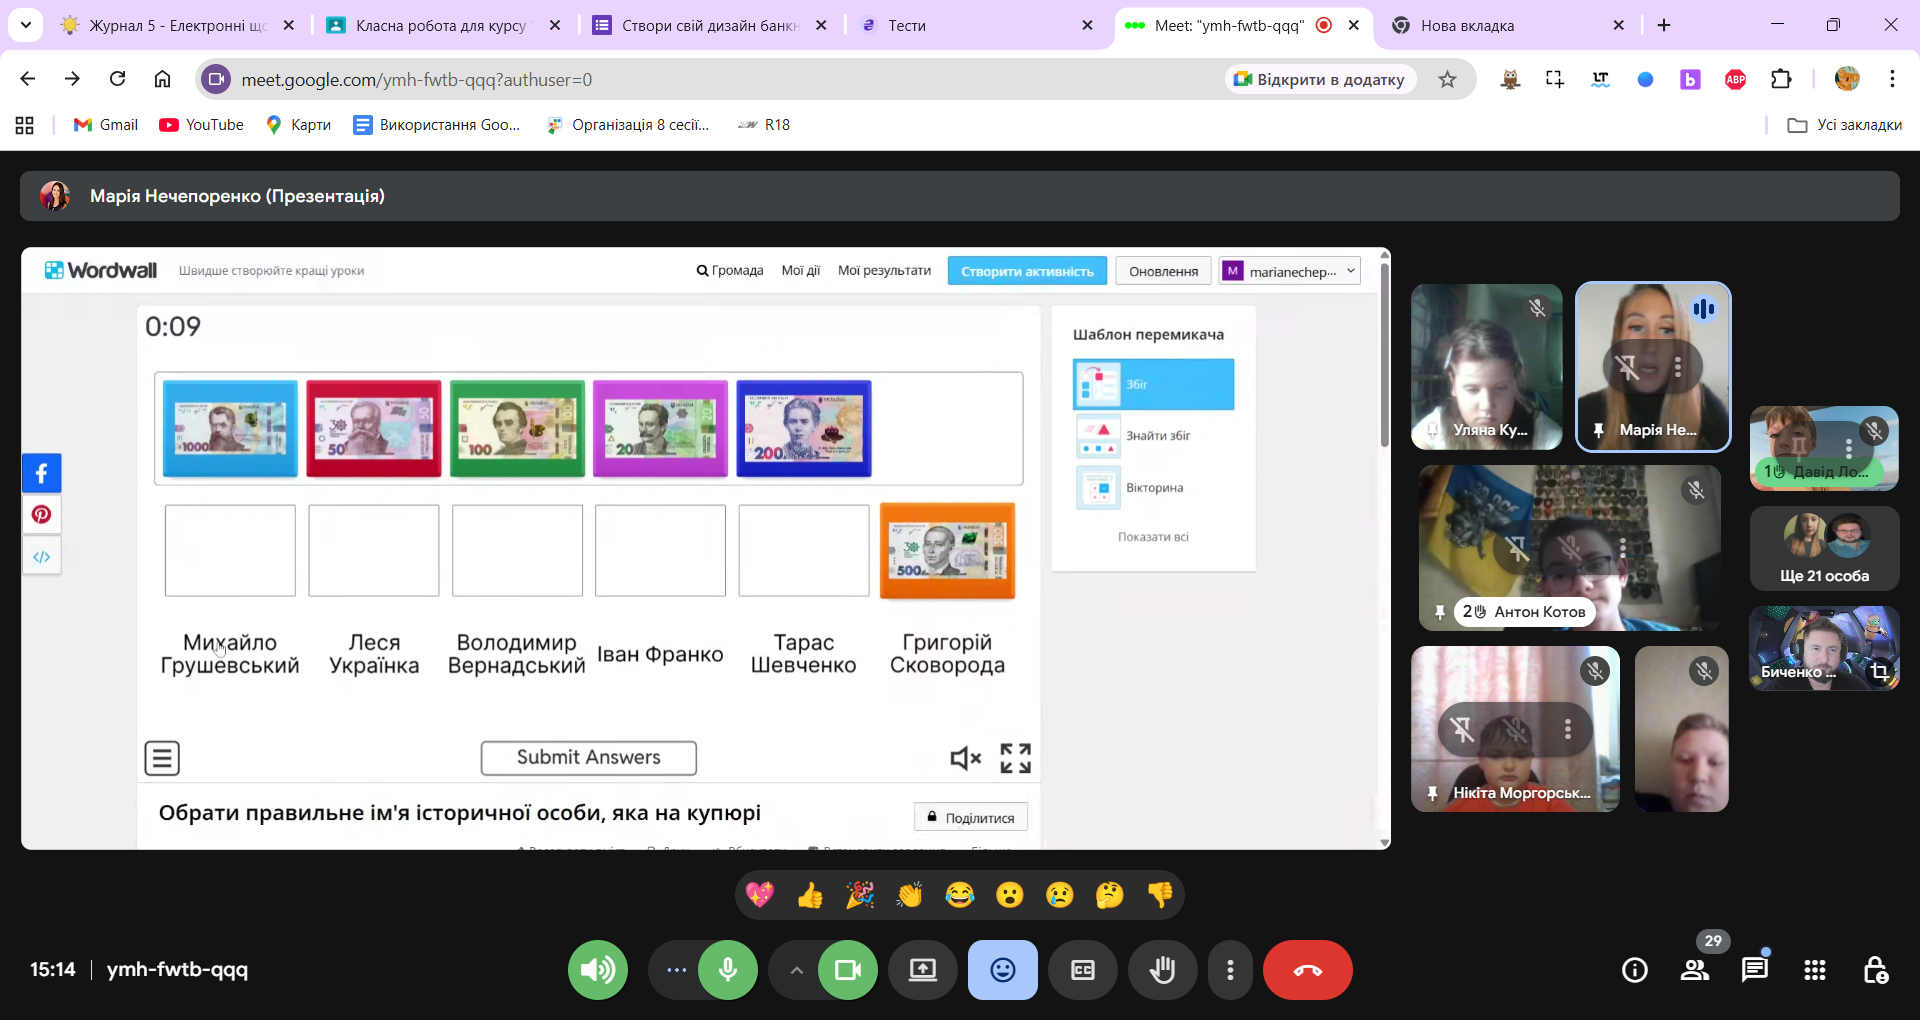Open the tab search dropdown in Chrome
Screen dimensions: 1920x1020
(x=25, y=25)
